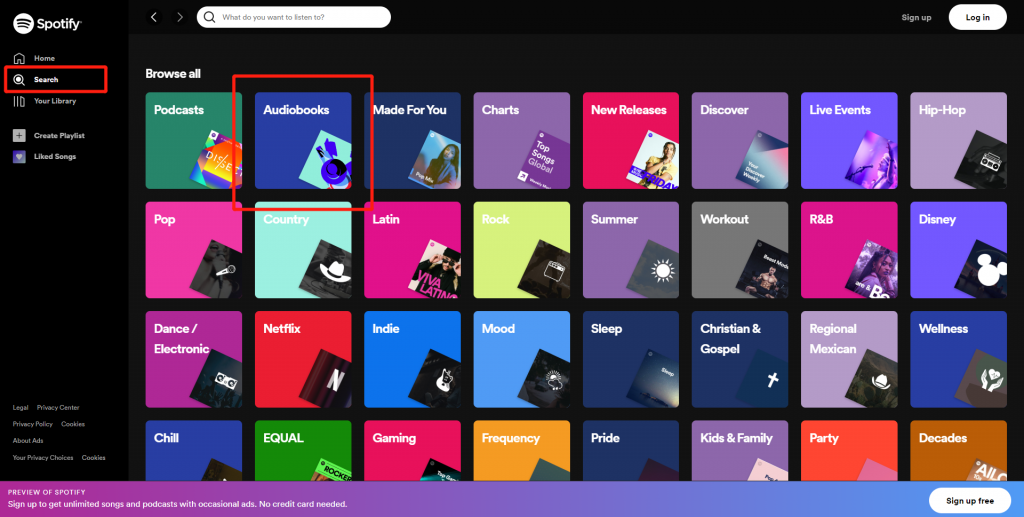
Task: Click the Create Playlist label
Action: point(59,136)
